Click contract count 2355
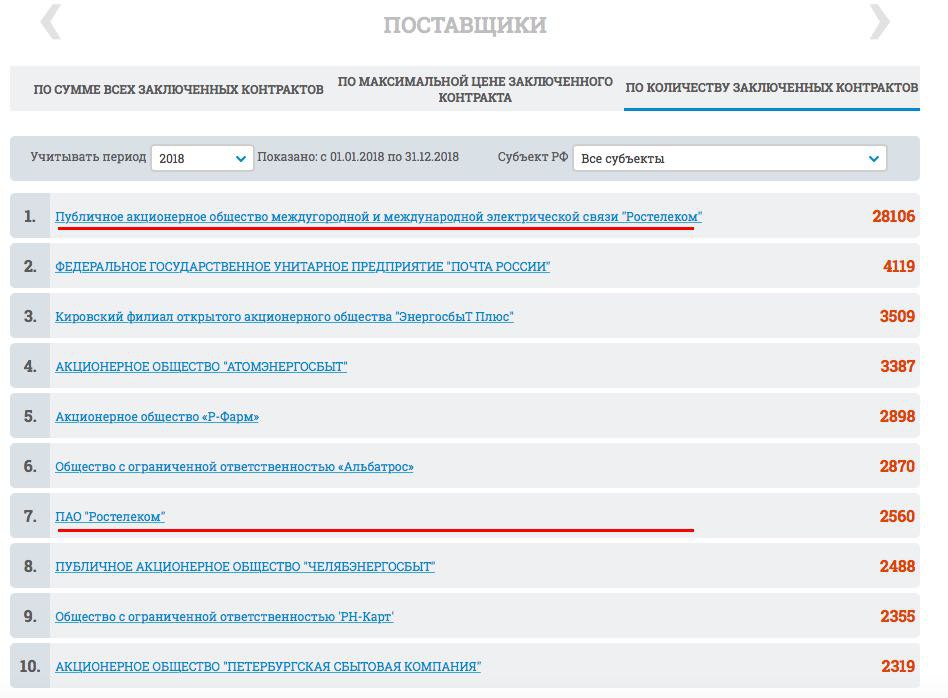Screen dimensions: 948x698 pos(897,616)
